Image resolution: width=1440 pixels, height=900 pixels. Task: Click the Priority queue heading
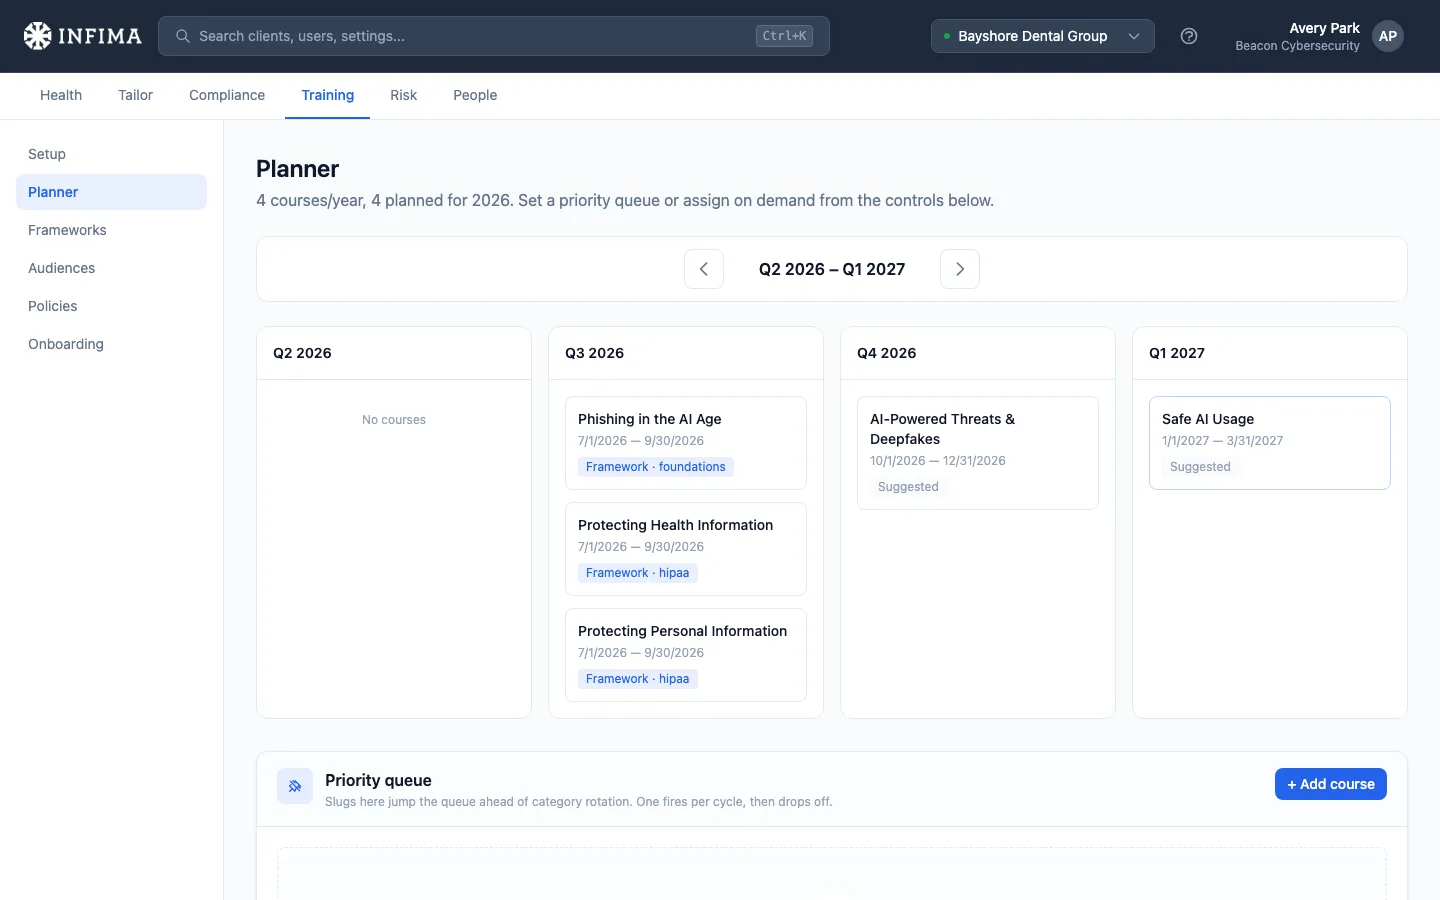click(378, 780)
